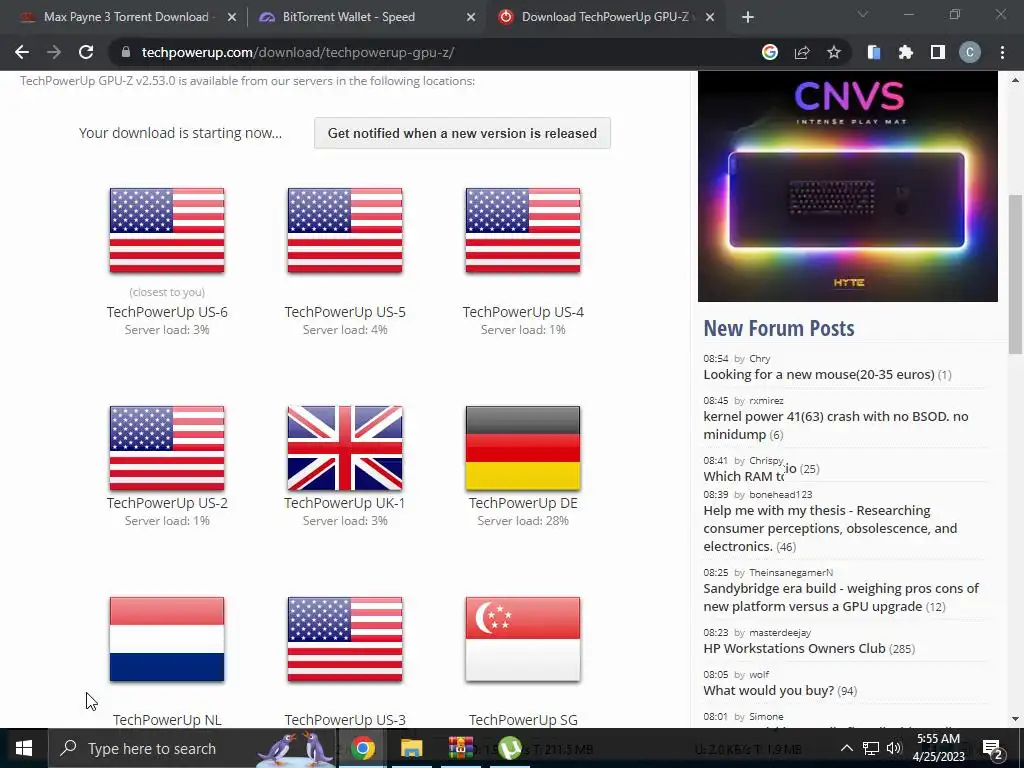Open File Explorer from taskbar
1024x768 pixels.
411,748
